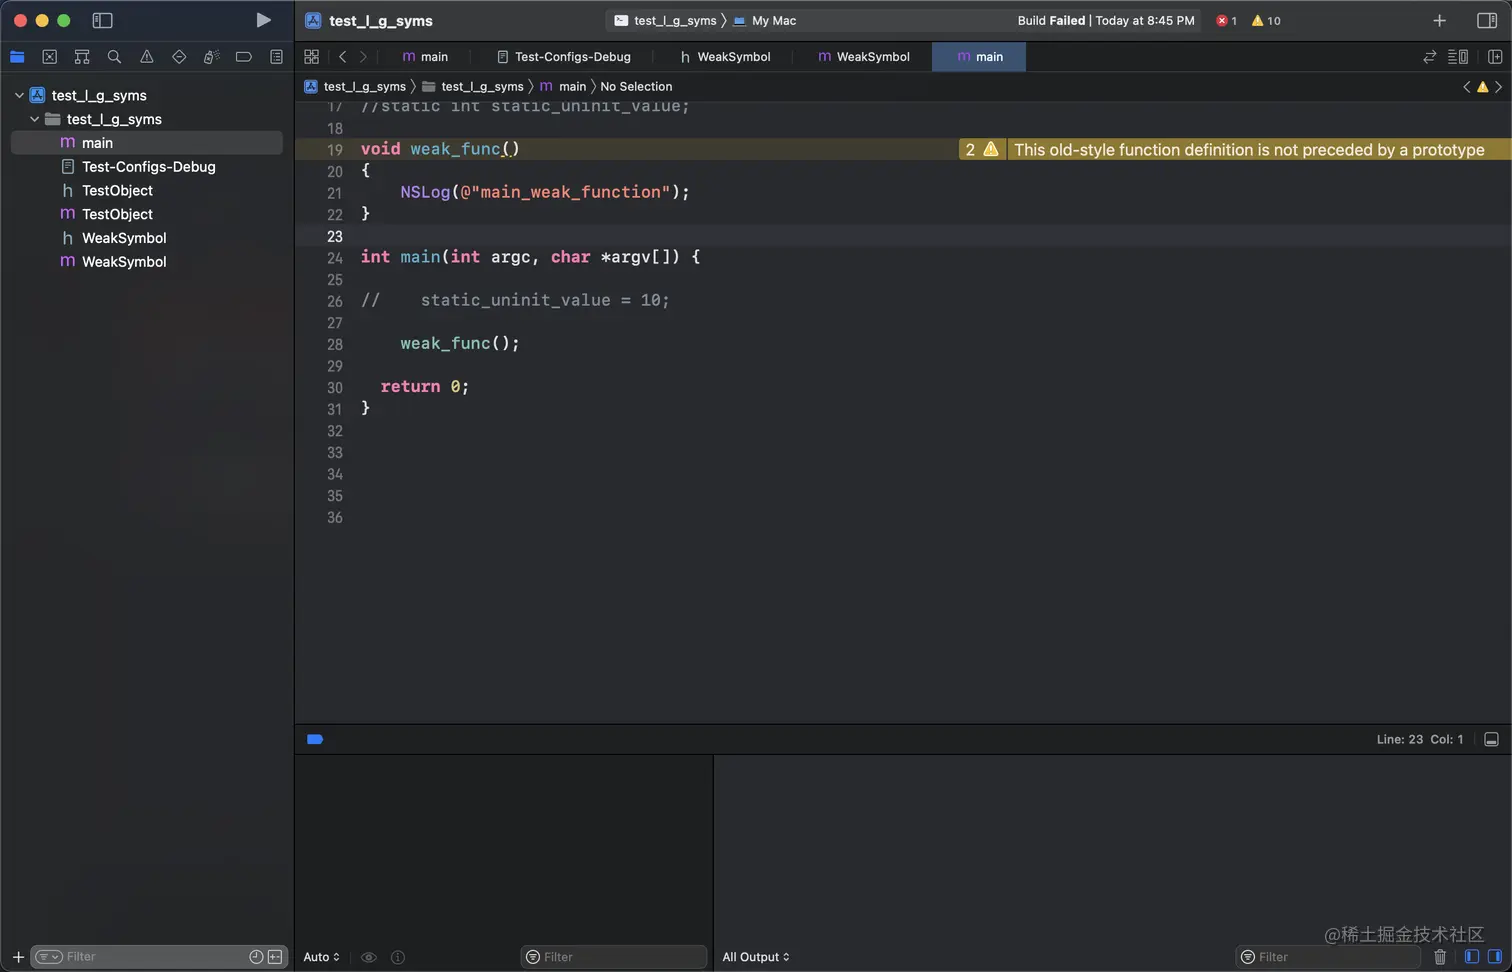Hide the debug area using bottom bar toggle
This screenshot has width=1512, height=972.
1491,739
